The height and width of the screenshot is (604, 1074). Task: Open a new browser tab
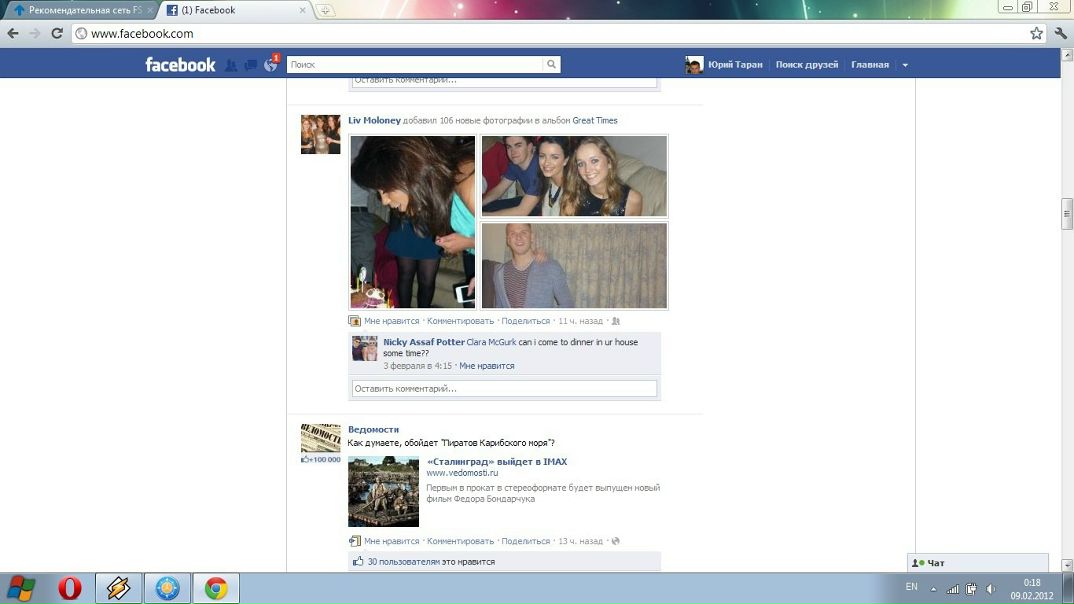coord(326,10)
